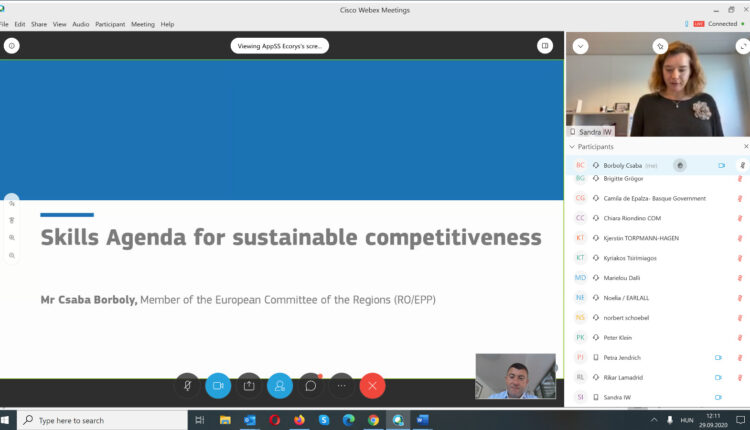750x430 pixels.
Task: Toggle microphone for Borboly Csaba in participant list
Action: (741, 165)
